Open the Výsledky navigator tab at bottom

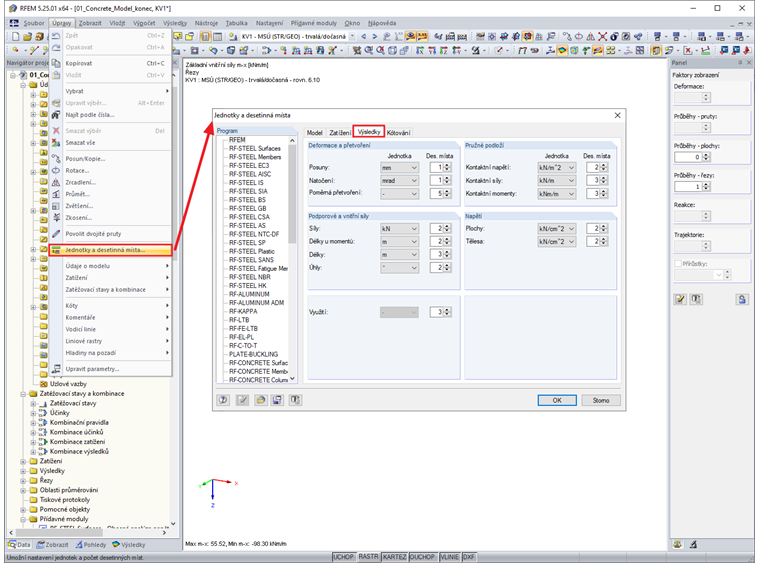(129, 545)
